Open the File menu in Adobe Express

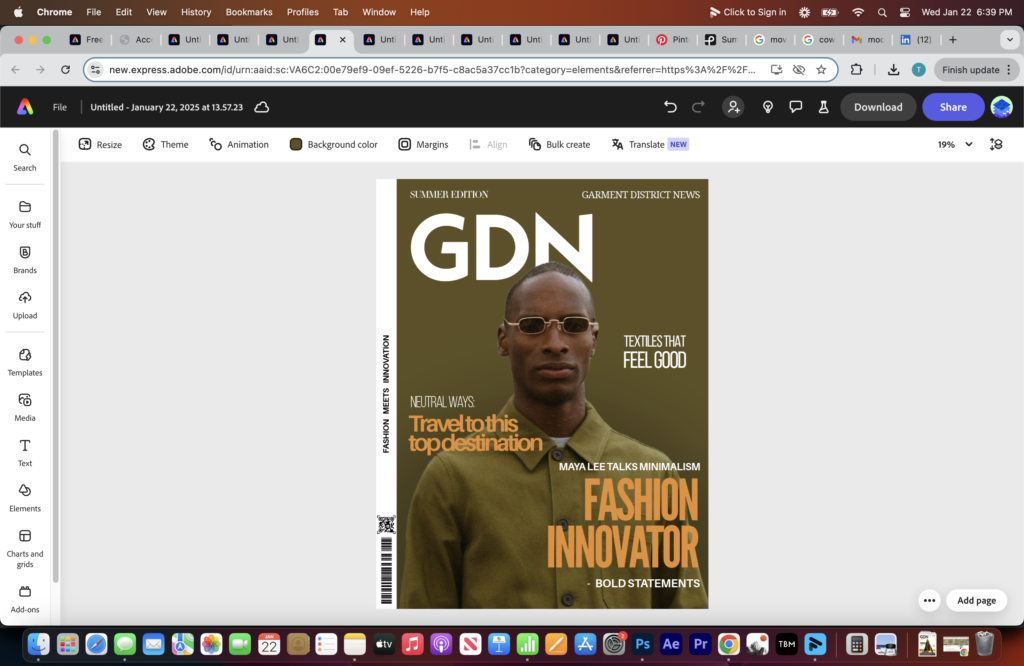pyautogui.click(x=60, y=107)
